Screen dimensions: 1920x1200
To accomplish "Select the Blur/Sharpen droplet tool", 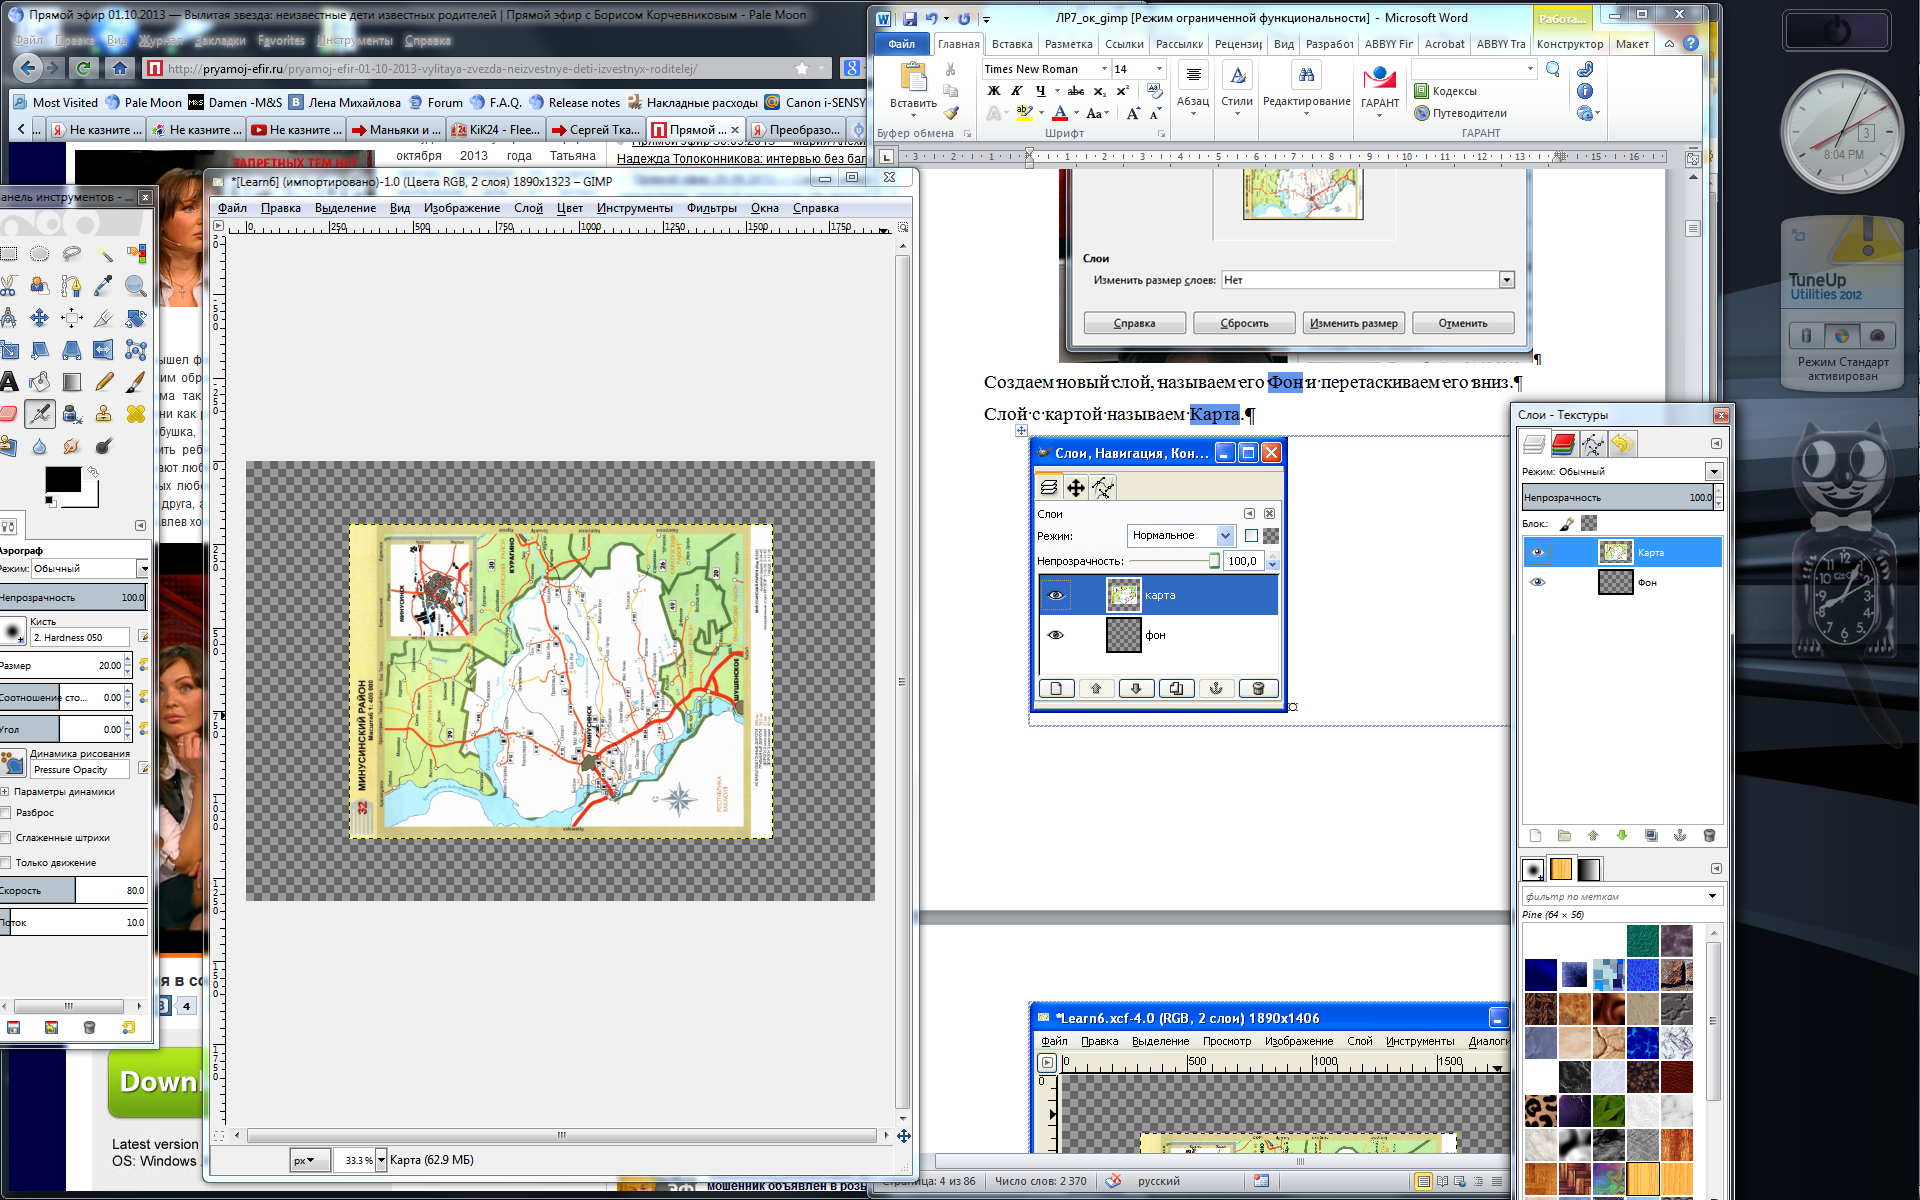I will [39, 446].
